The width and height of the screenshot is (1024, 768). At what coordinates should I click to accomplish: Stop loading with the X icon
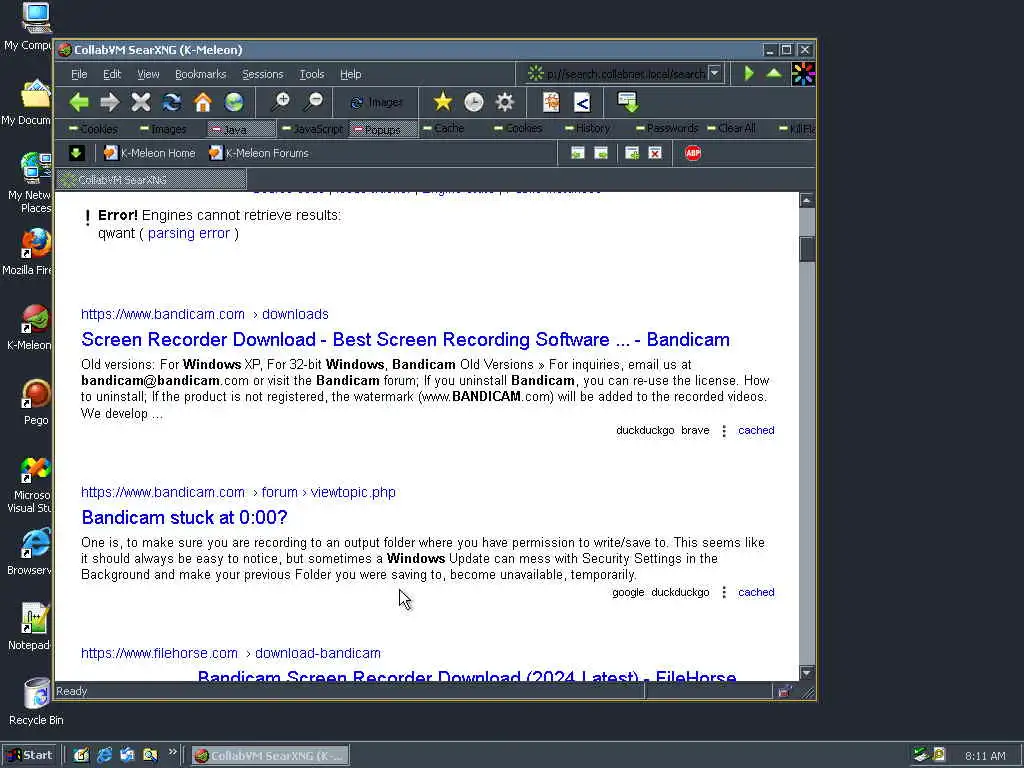pyautogui.click(x=140, y=102)
